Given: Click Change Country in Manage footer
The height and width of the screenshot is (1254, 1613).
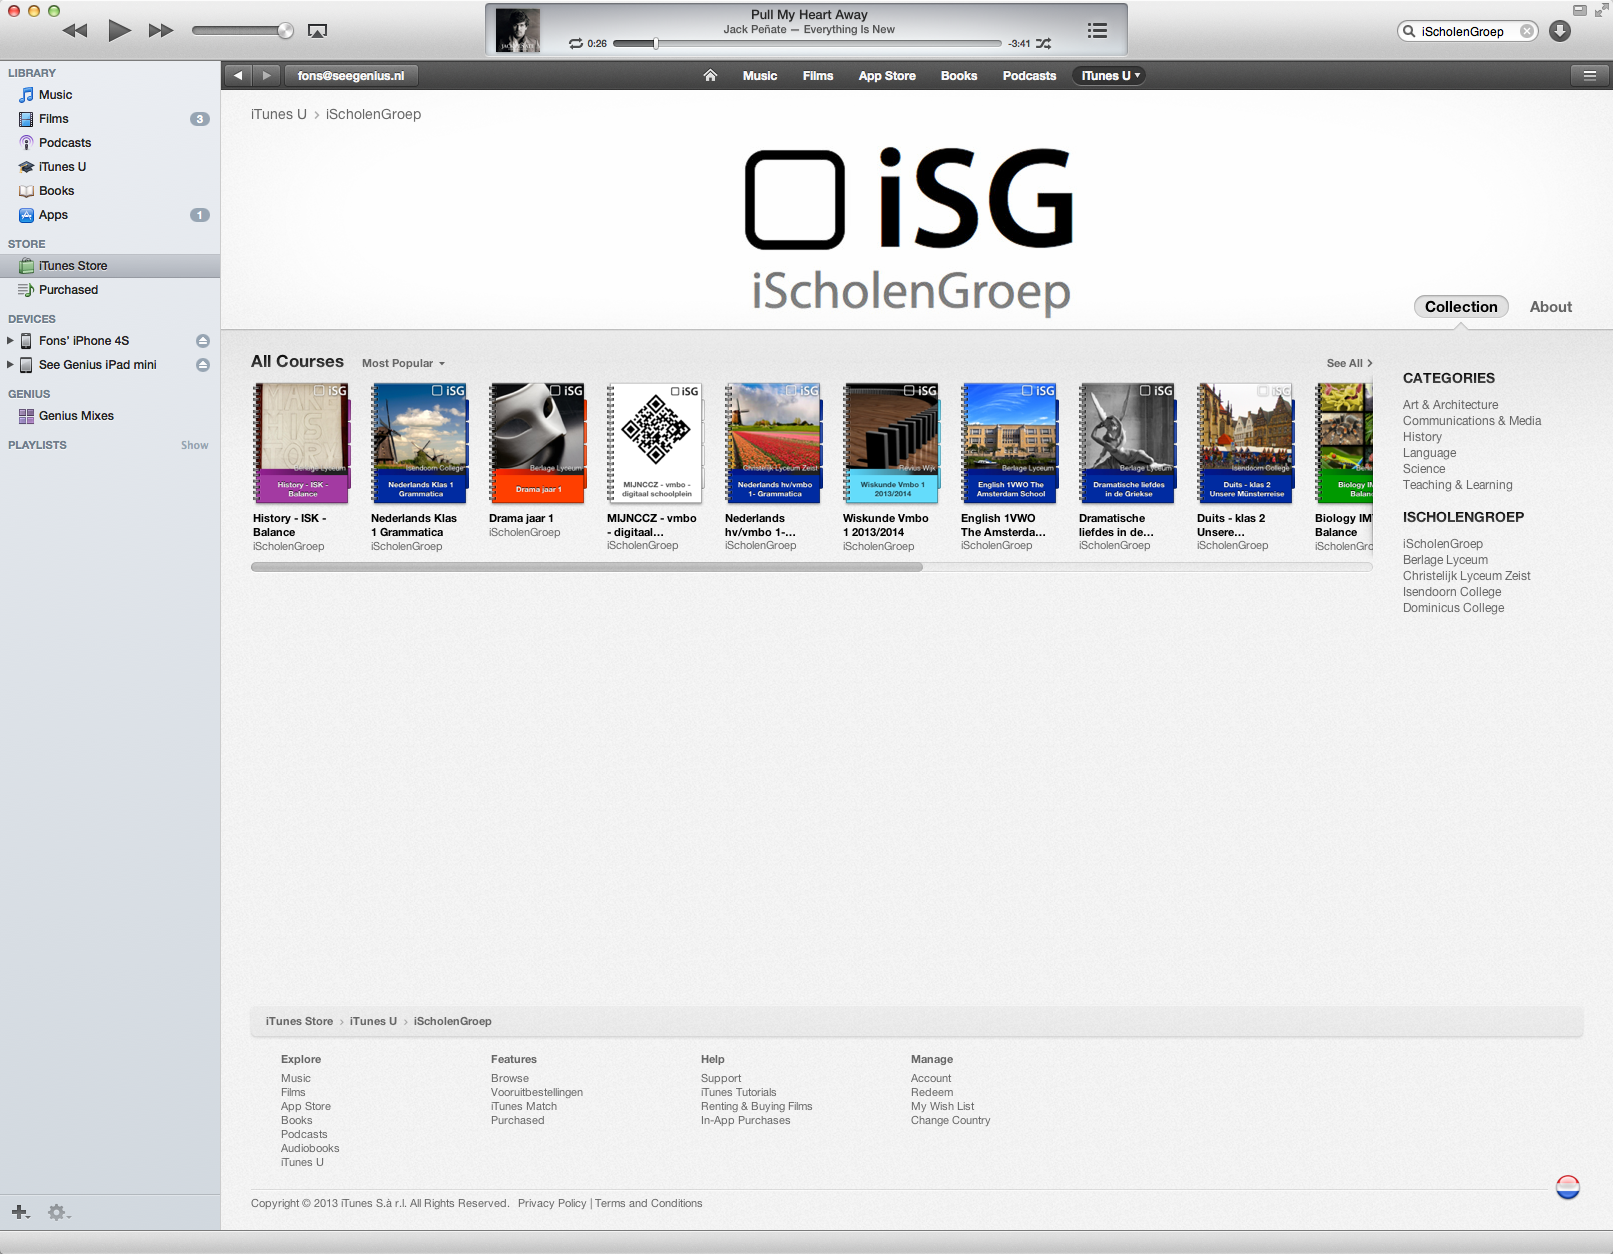Looking at the screenshot, I should click(950, 1120).
